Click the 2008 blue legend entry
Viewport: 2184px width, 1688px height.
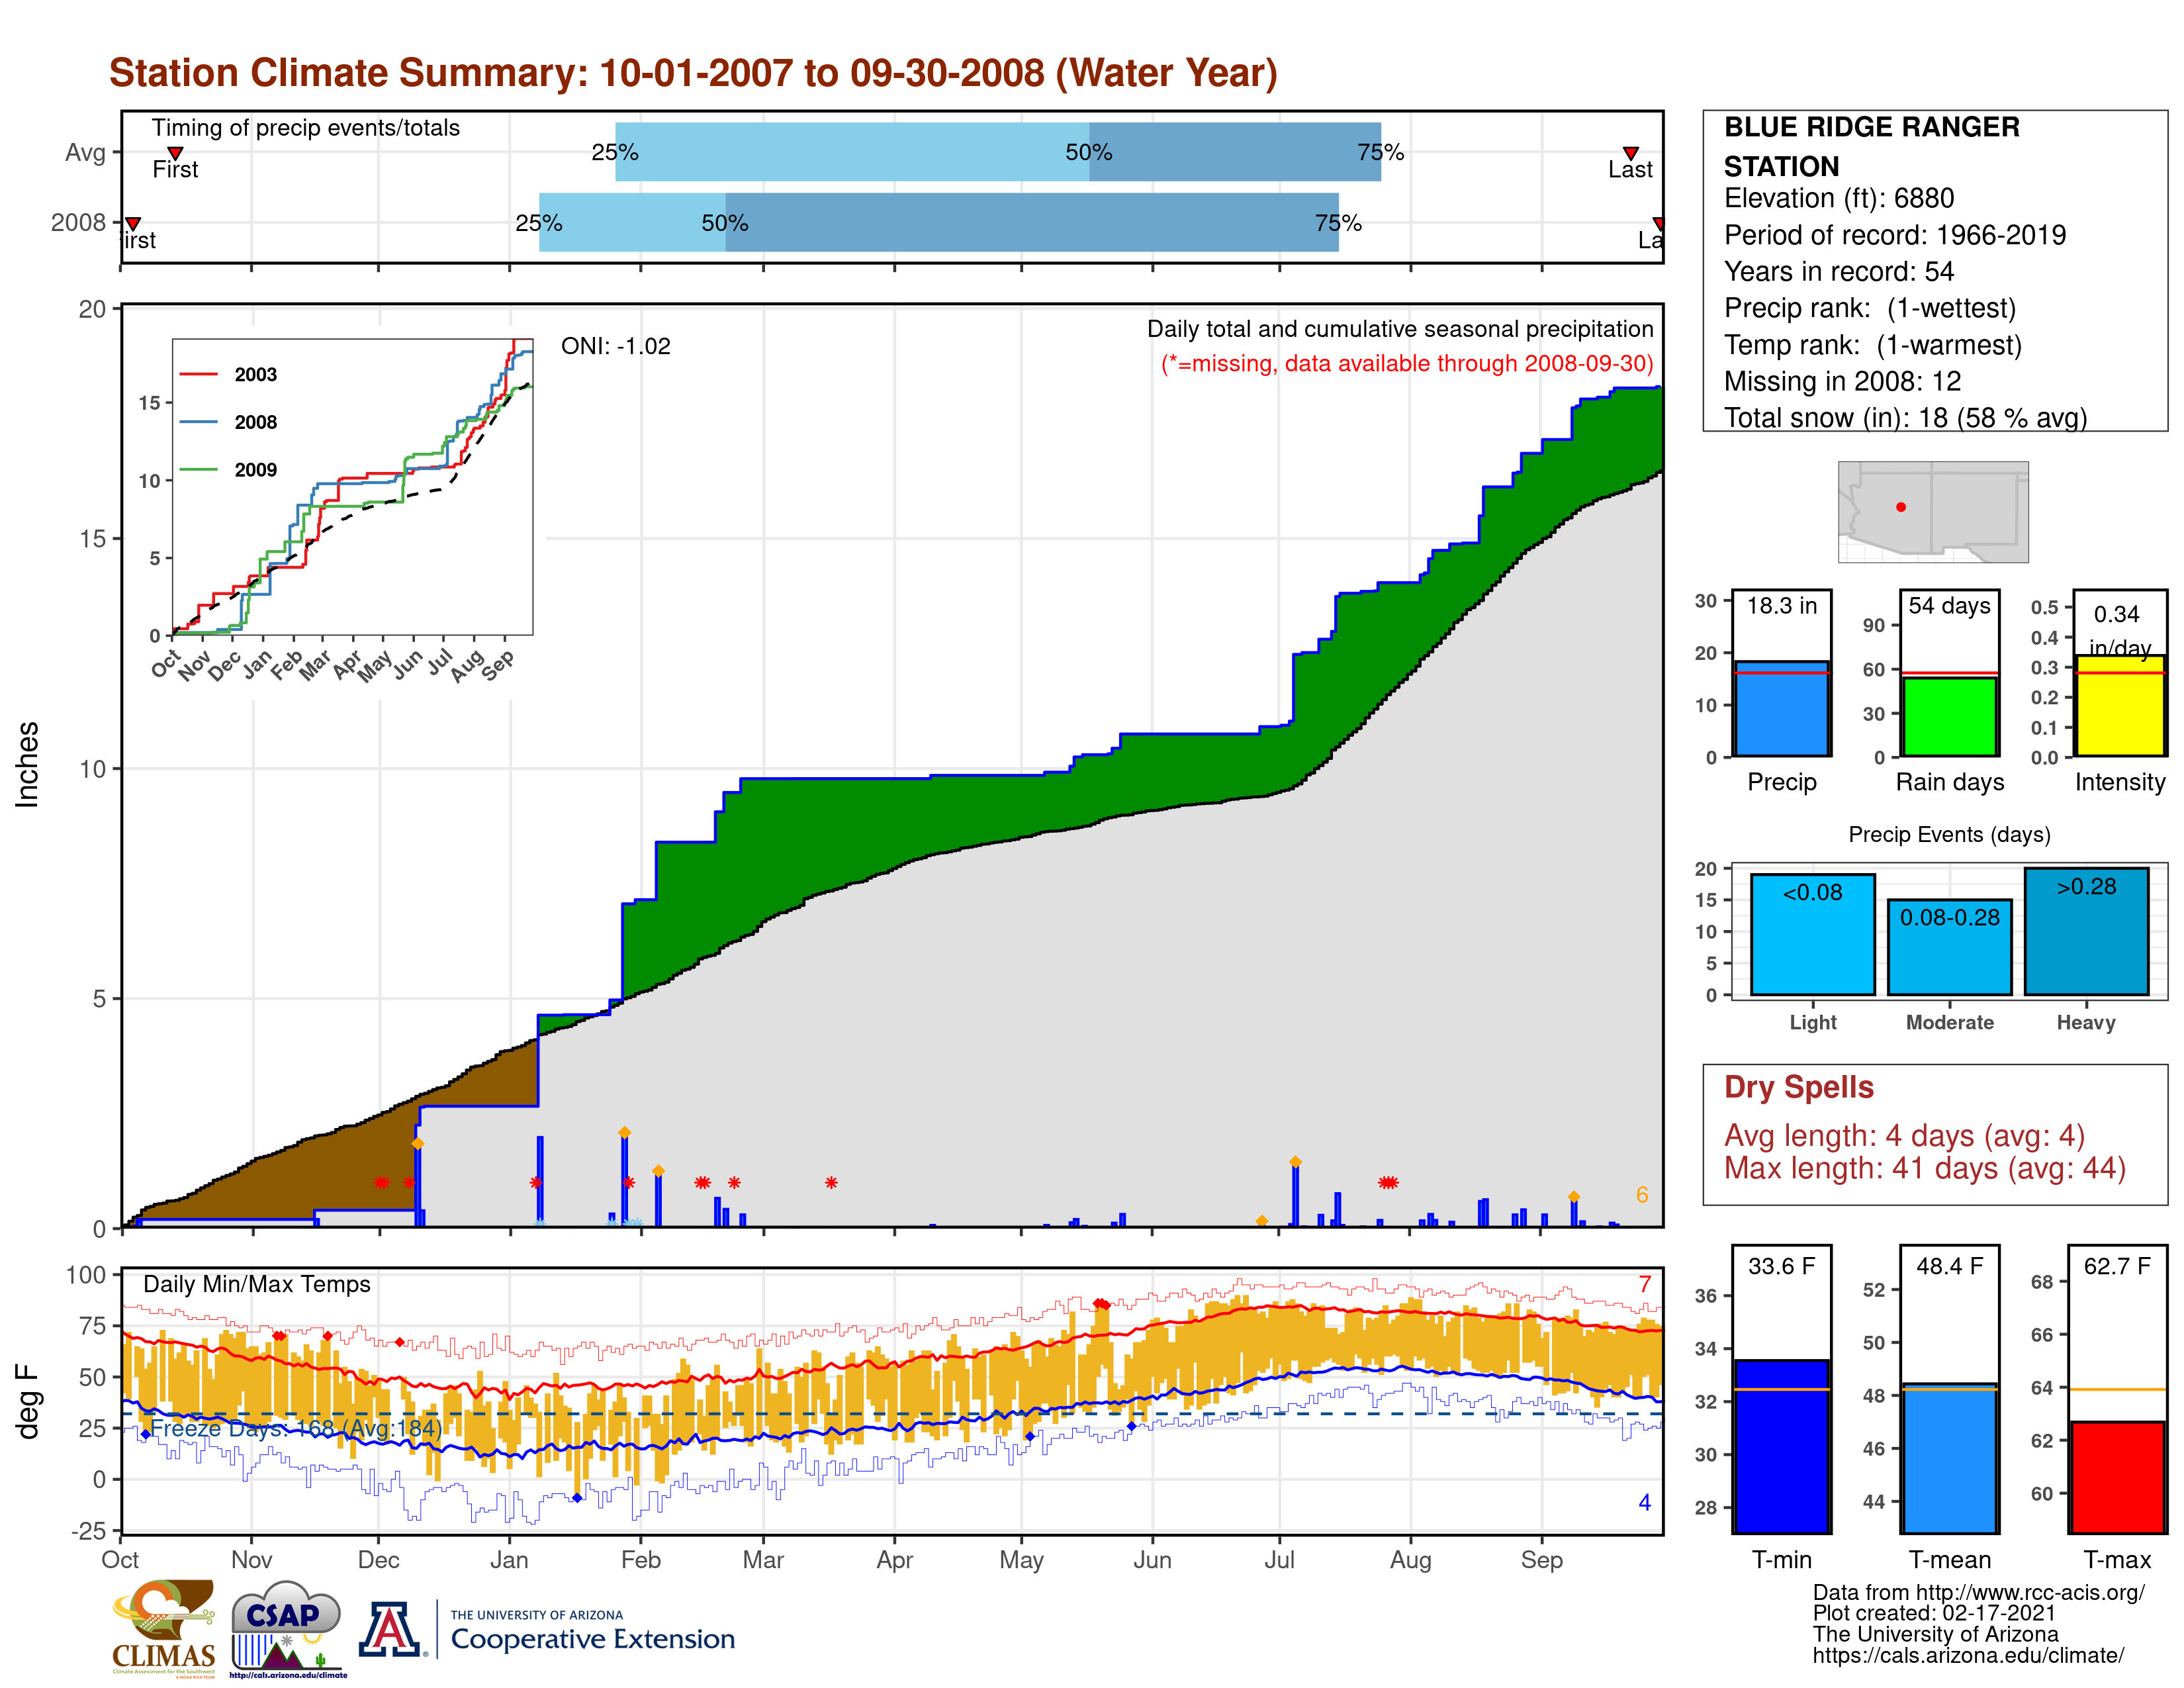click(x=228, y=422)
